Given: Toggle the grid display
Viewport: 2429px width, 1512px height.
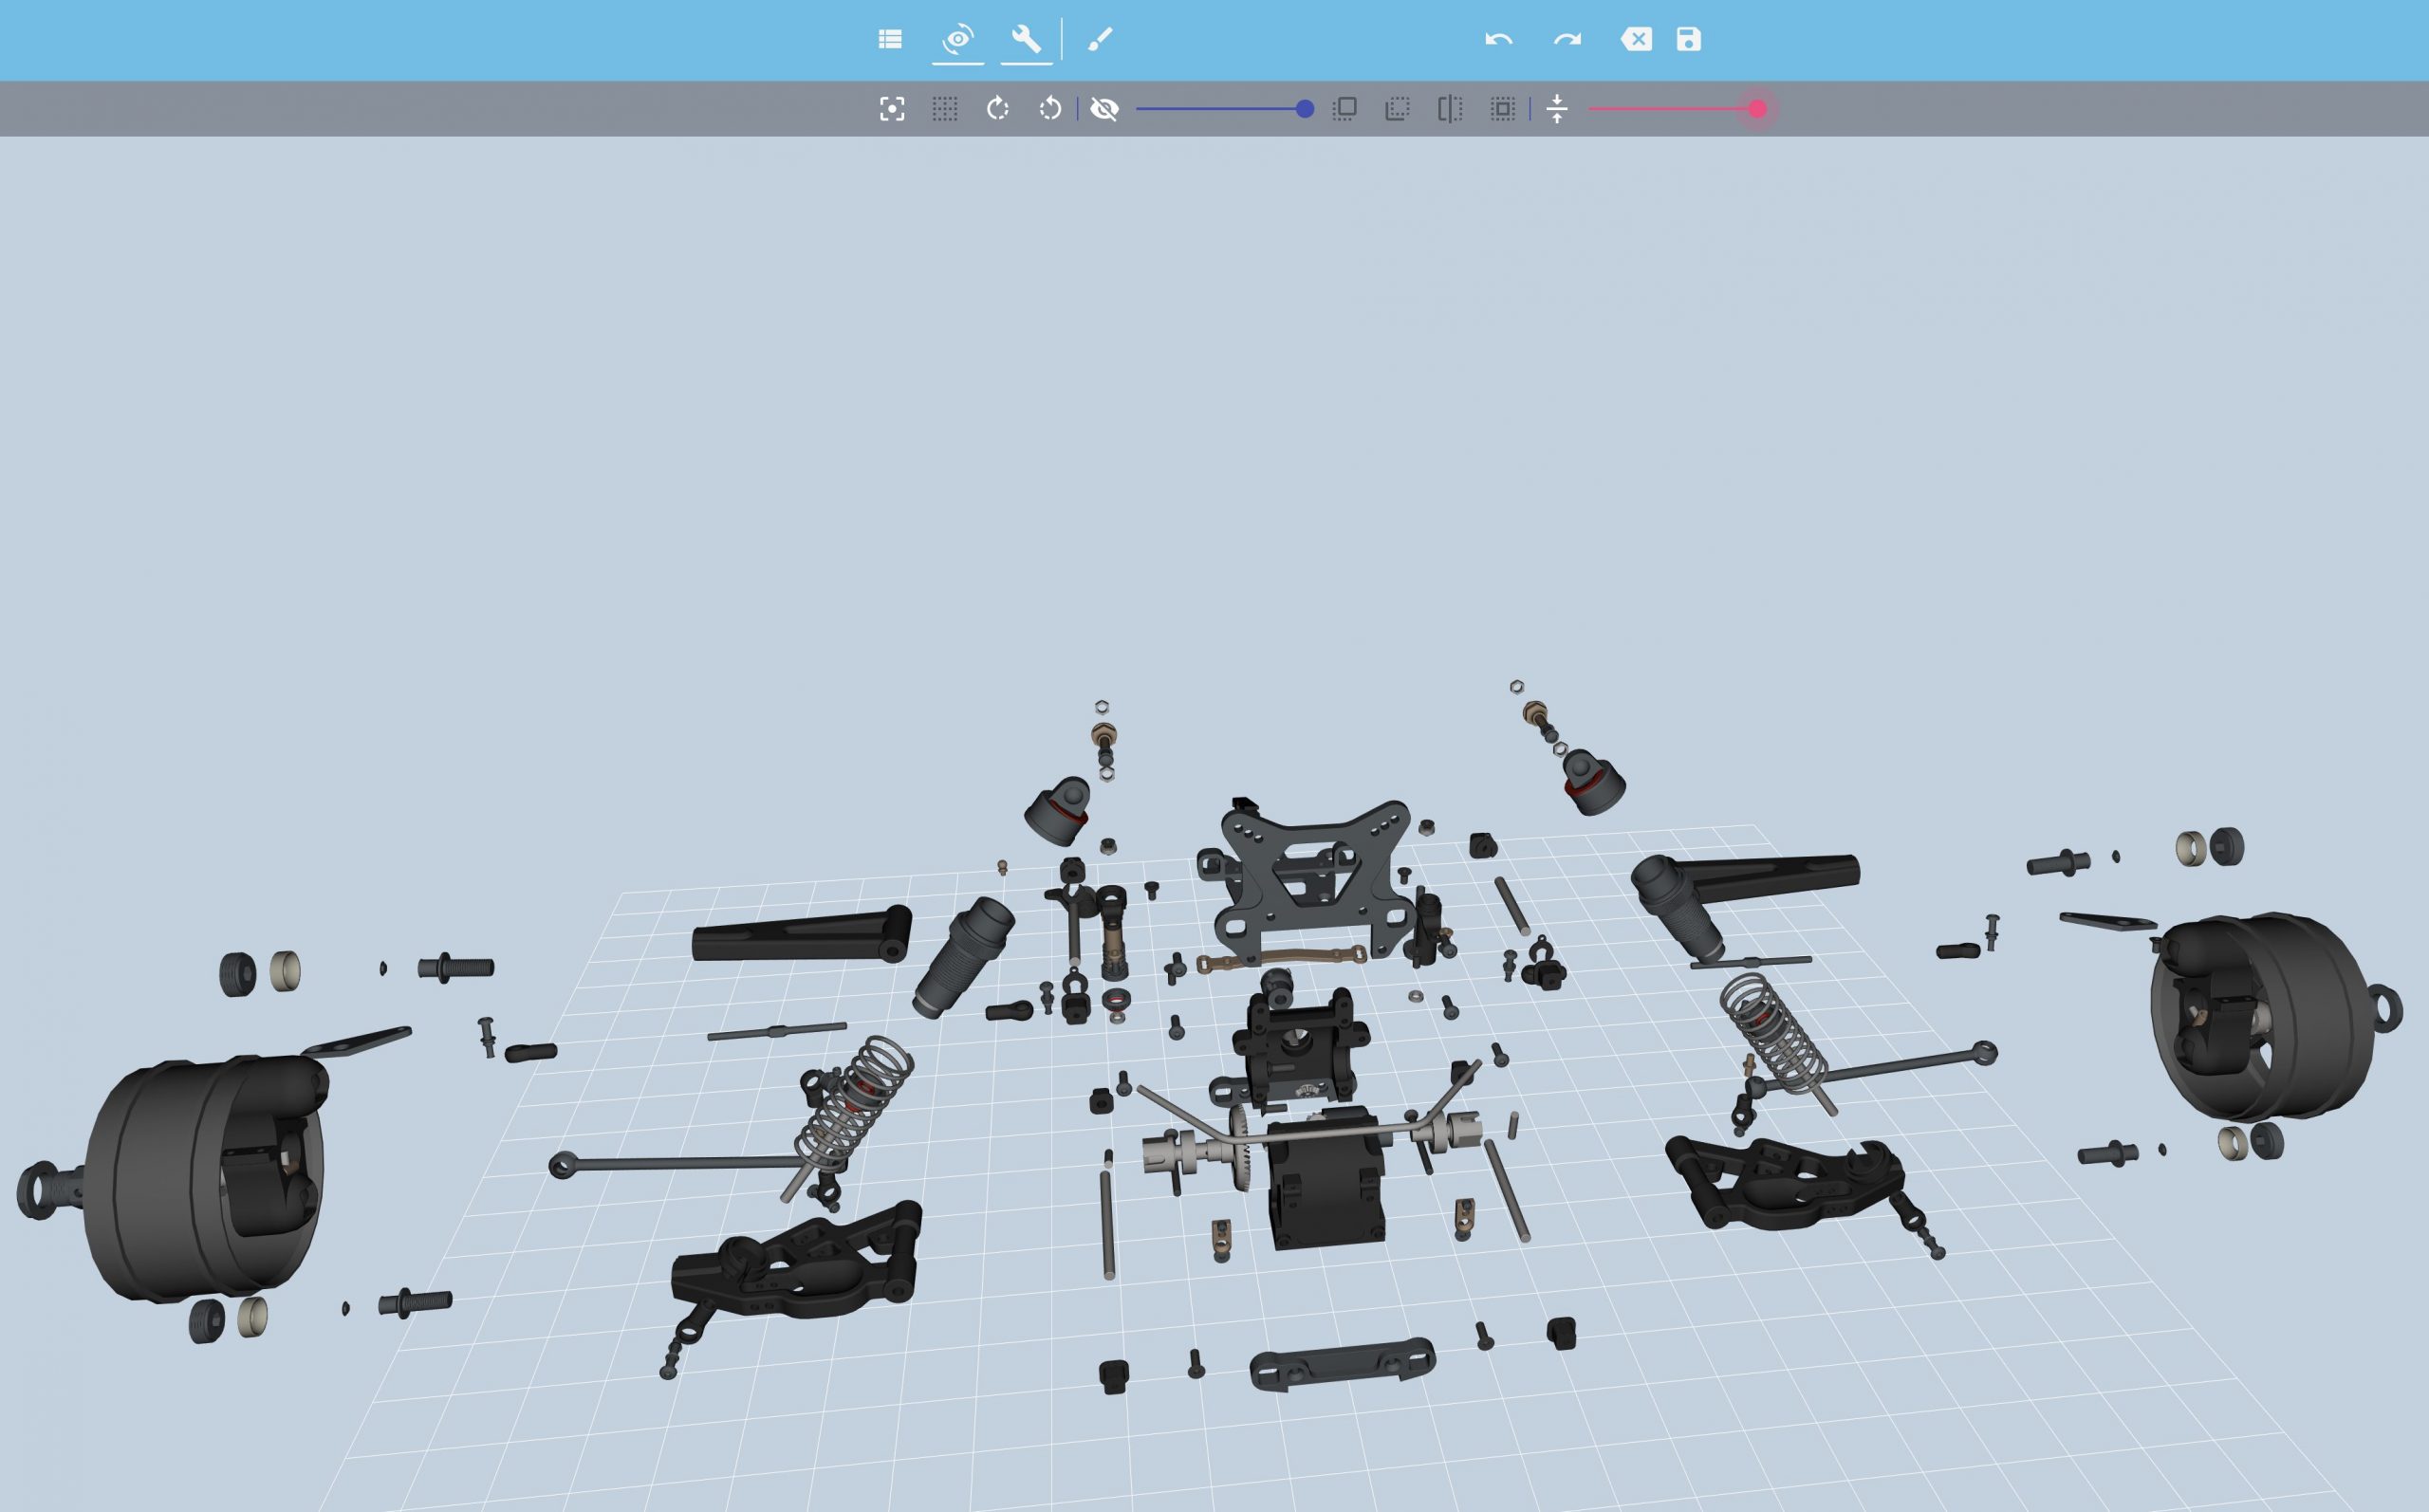Looking at the screenshot, I should (x=946, y=109).
